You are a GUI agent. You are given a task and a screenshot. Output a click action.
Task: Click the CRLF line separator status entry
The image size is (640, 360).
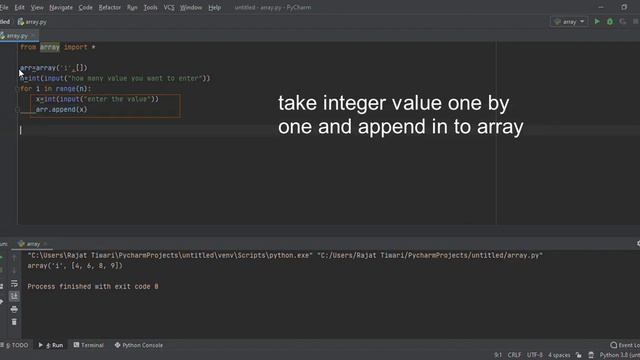514,355
